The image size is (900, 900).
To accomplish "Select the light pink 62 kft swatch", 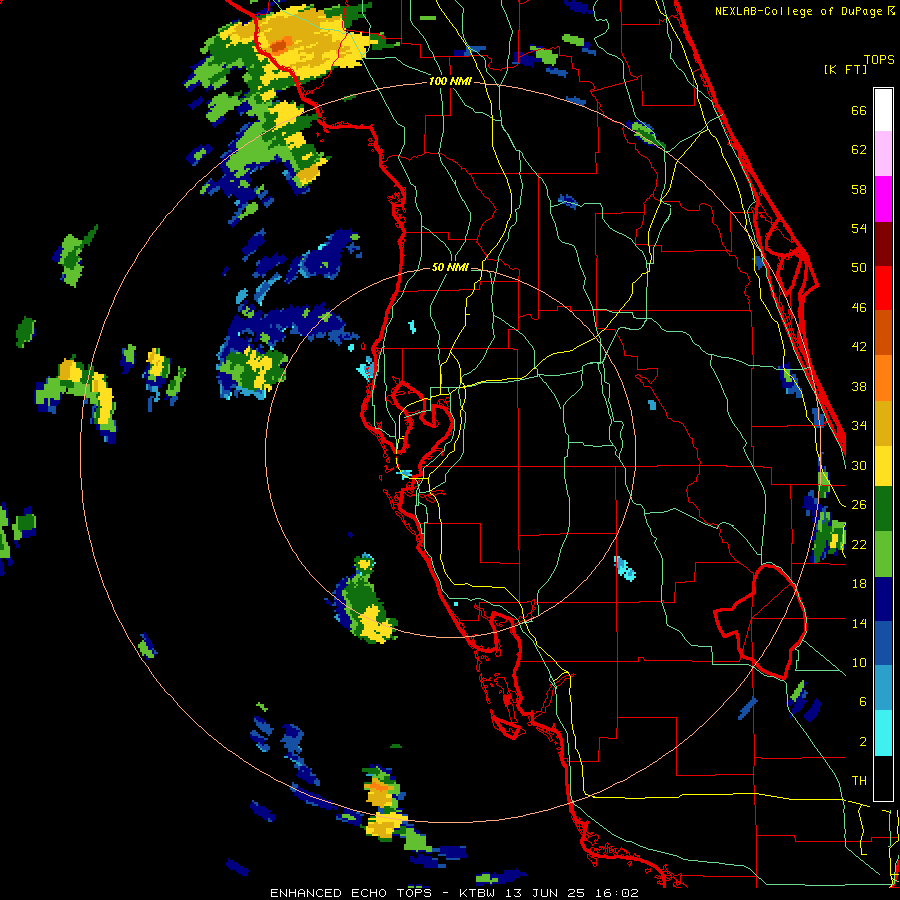I will coord(883,154).
